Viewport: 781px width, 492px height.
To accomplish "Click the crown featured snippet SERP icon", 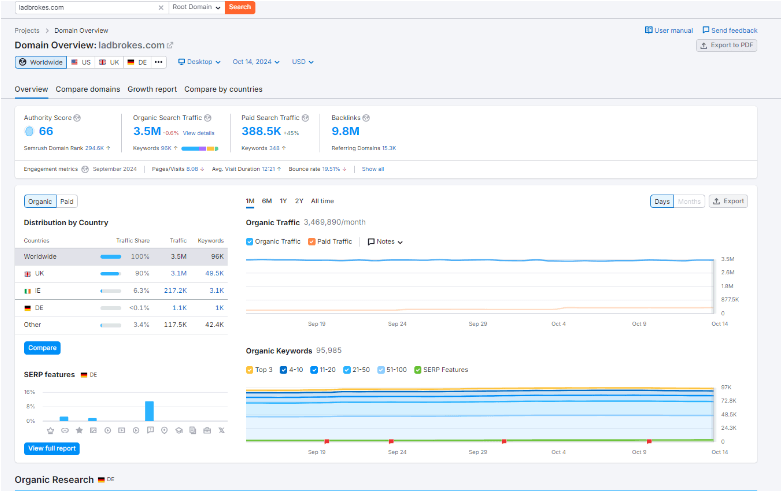I will coord(50,431).
